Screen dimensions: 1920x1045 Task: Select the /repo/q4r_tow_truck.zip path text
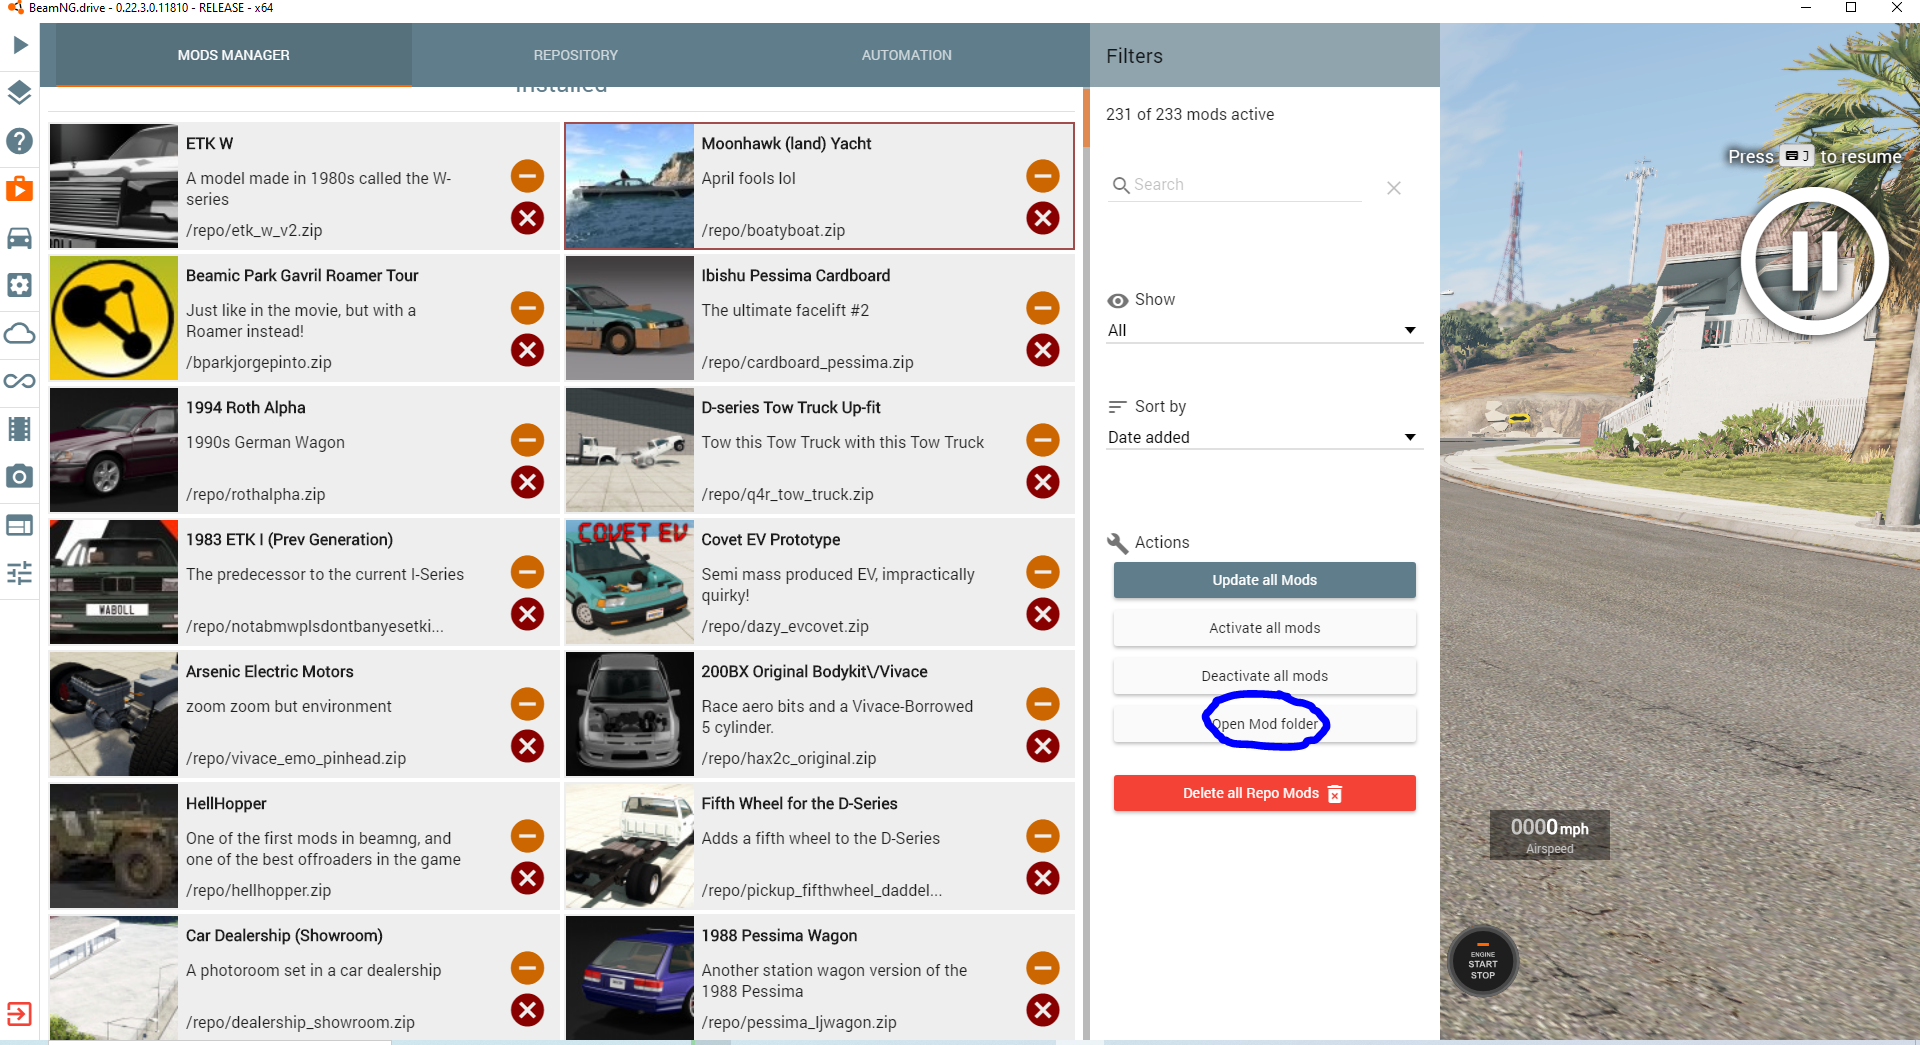coord(788,494)
